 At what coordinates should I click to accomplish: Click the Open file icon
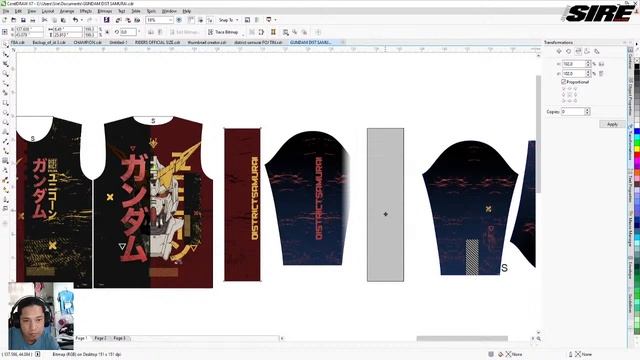coord(13,20)
